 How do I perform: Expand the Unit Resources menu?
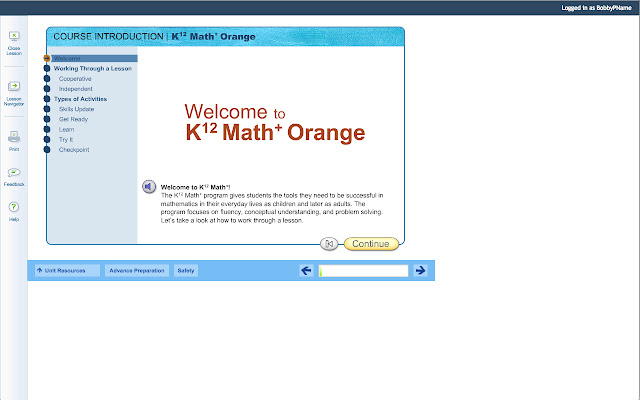coord(66,271)
